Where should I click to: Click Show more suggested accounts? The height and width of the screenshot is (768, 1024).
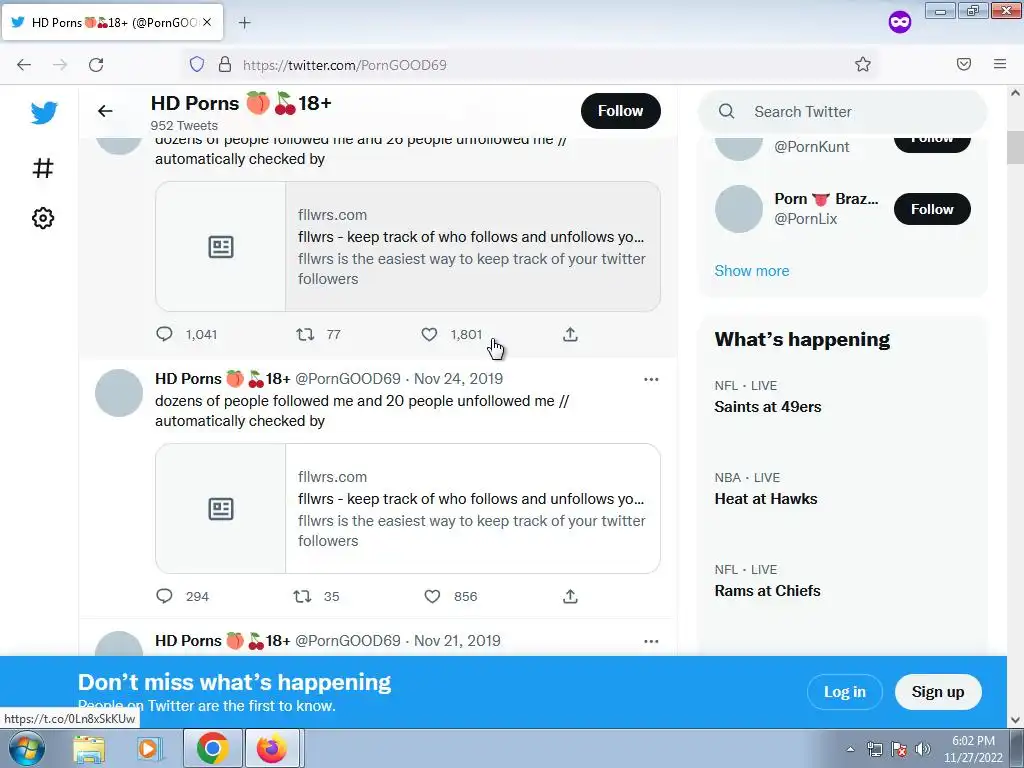[752, 271]
